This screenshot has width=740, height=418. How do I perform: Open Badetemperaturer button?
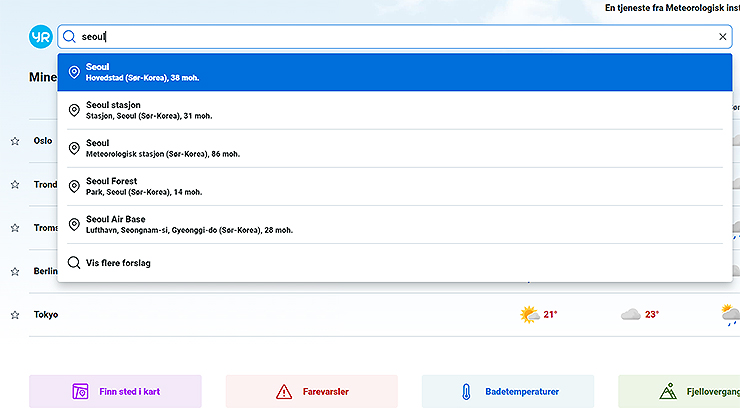tap(508, 392)
